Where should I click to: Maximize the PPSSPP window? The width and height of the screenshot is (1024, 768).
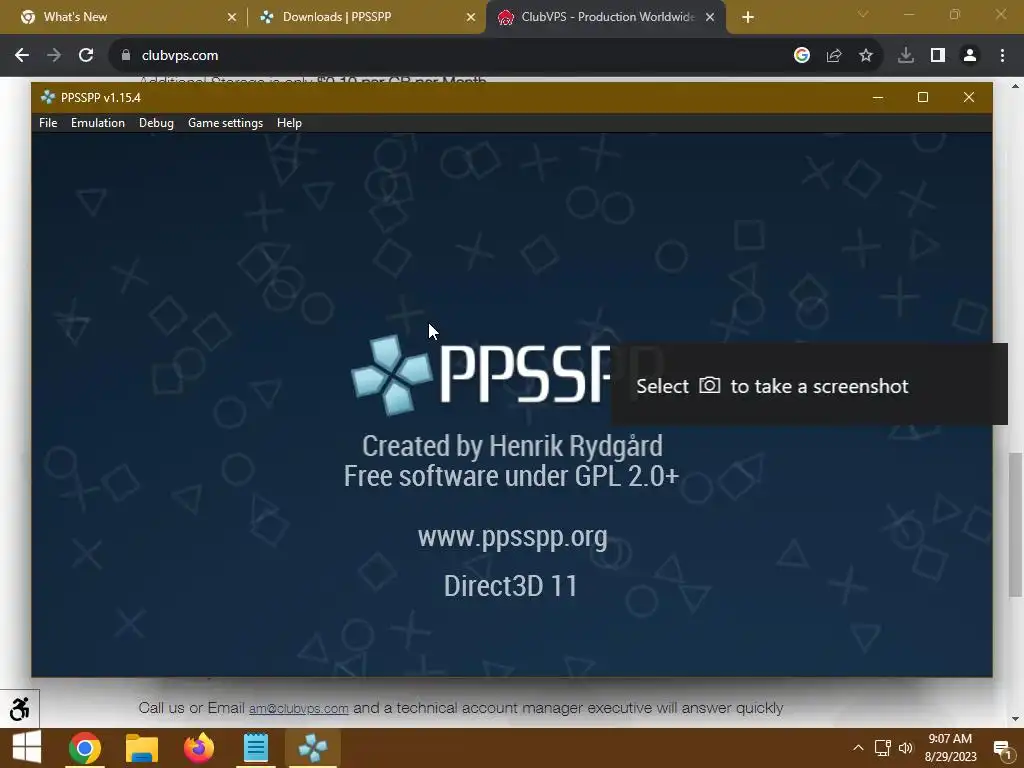(x=923, y=97)
